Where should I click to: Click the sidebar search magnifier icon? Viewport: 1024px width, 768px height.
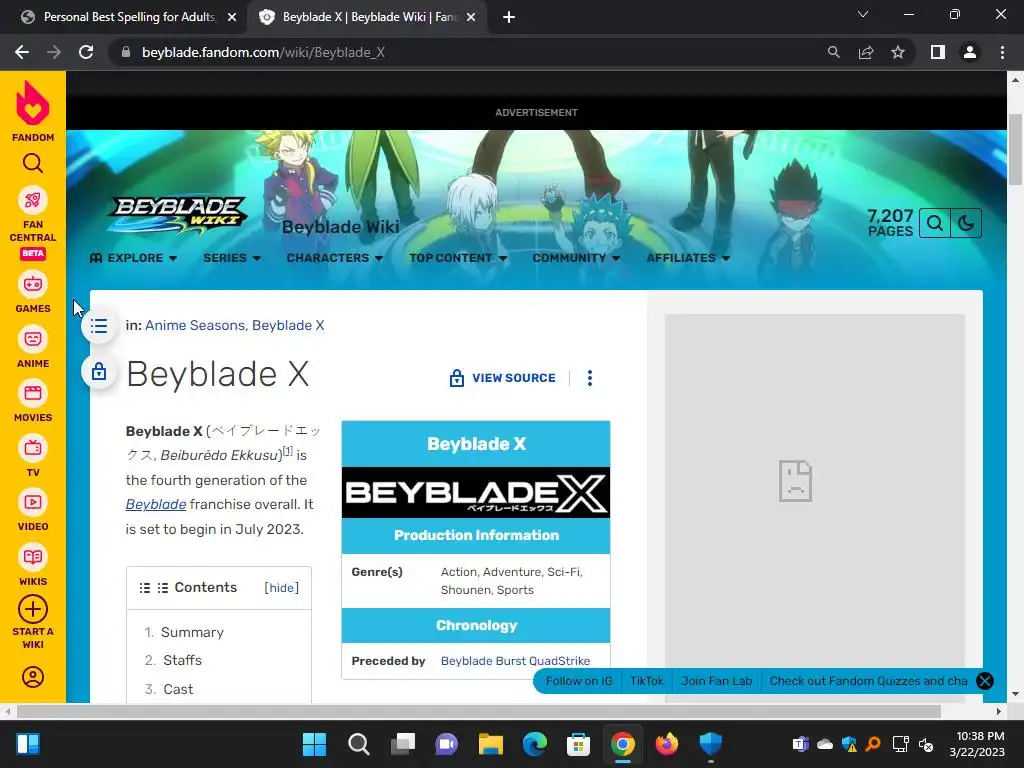point(33,163)
